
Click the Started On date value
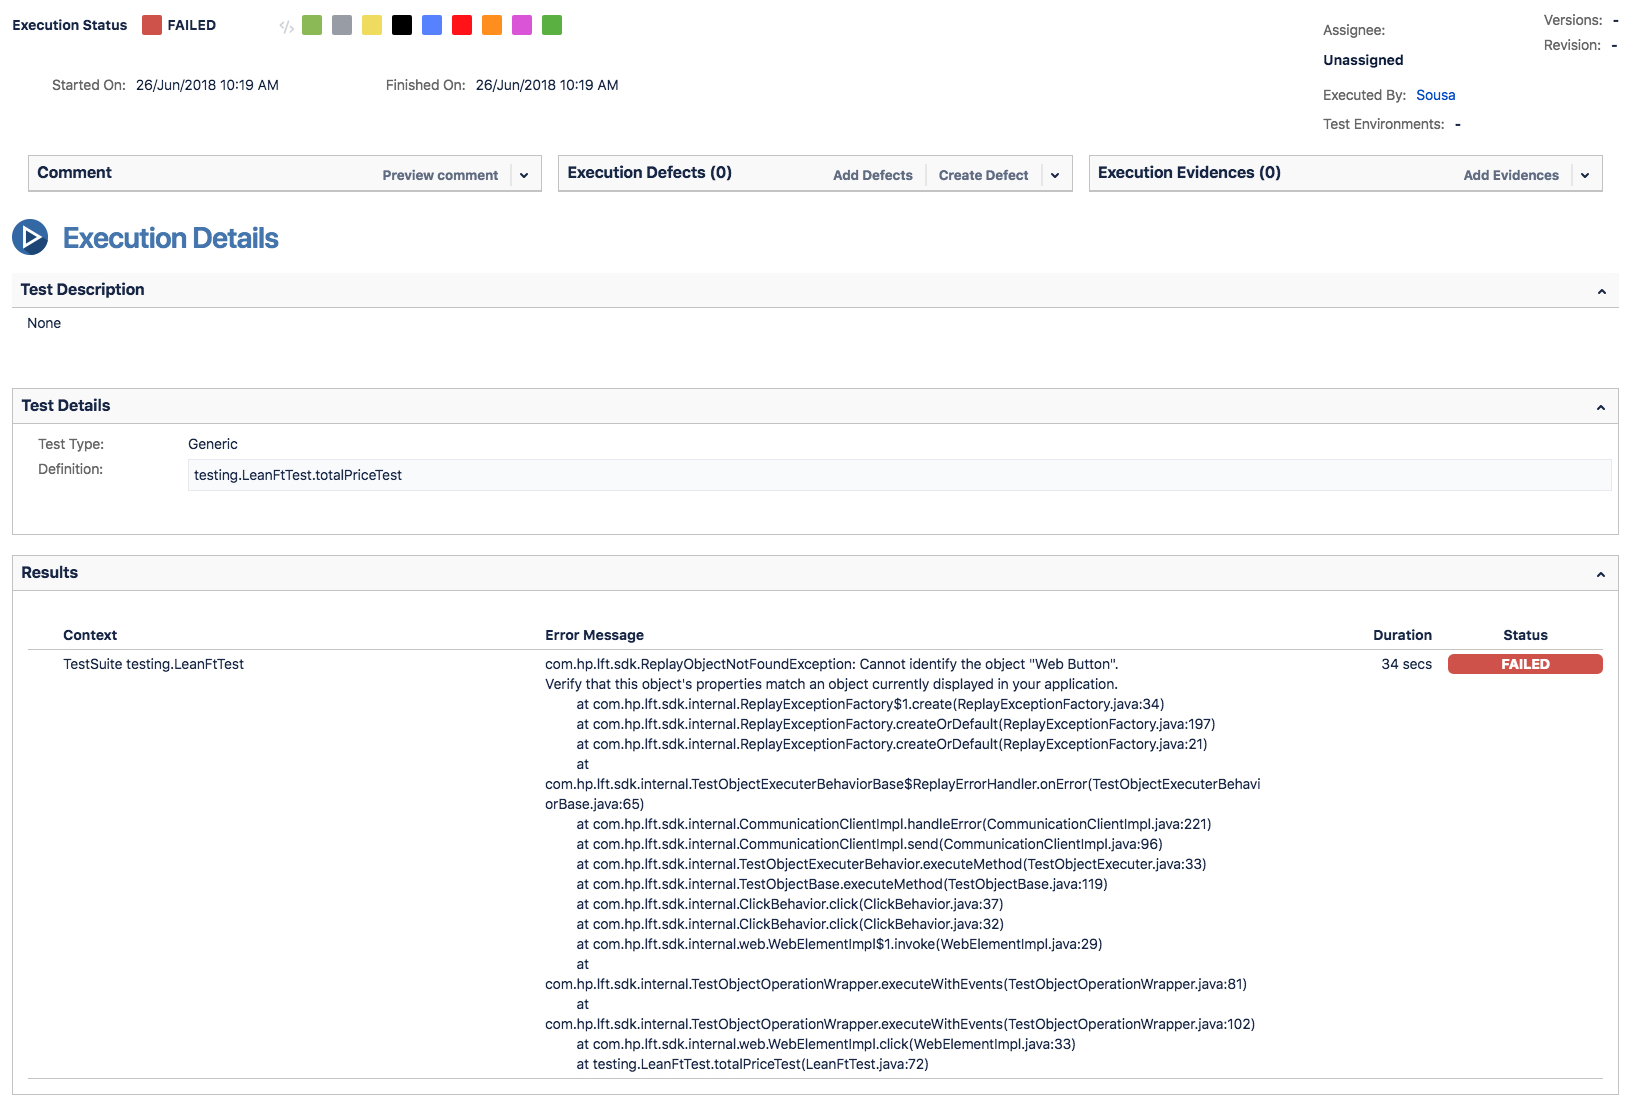pos(207,85)
